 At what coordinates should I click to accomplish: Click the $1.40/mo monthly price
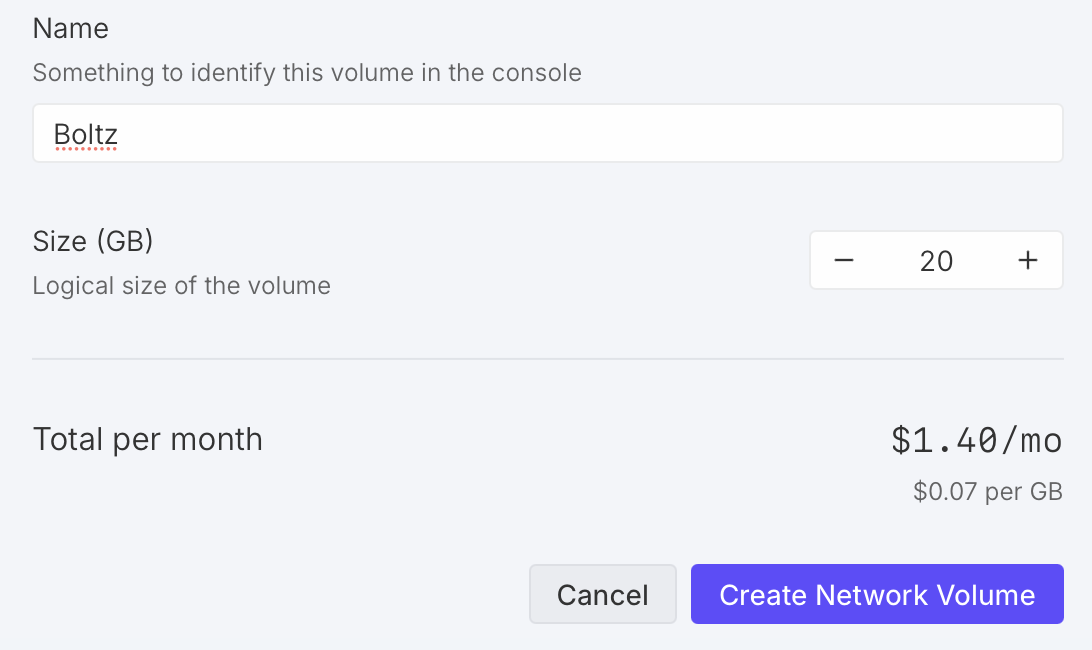975,440
